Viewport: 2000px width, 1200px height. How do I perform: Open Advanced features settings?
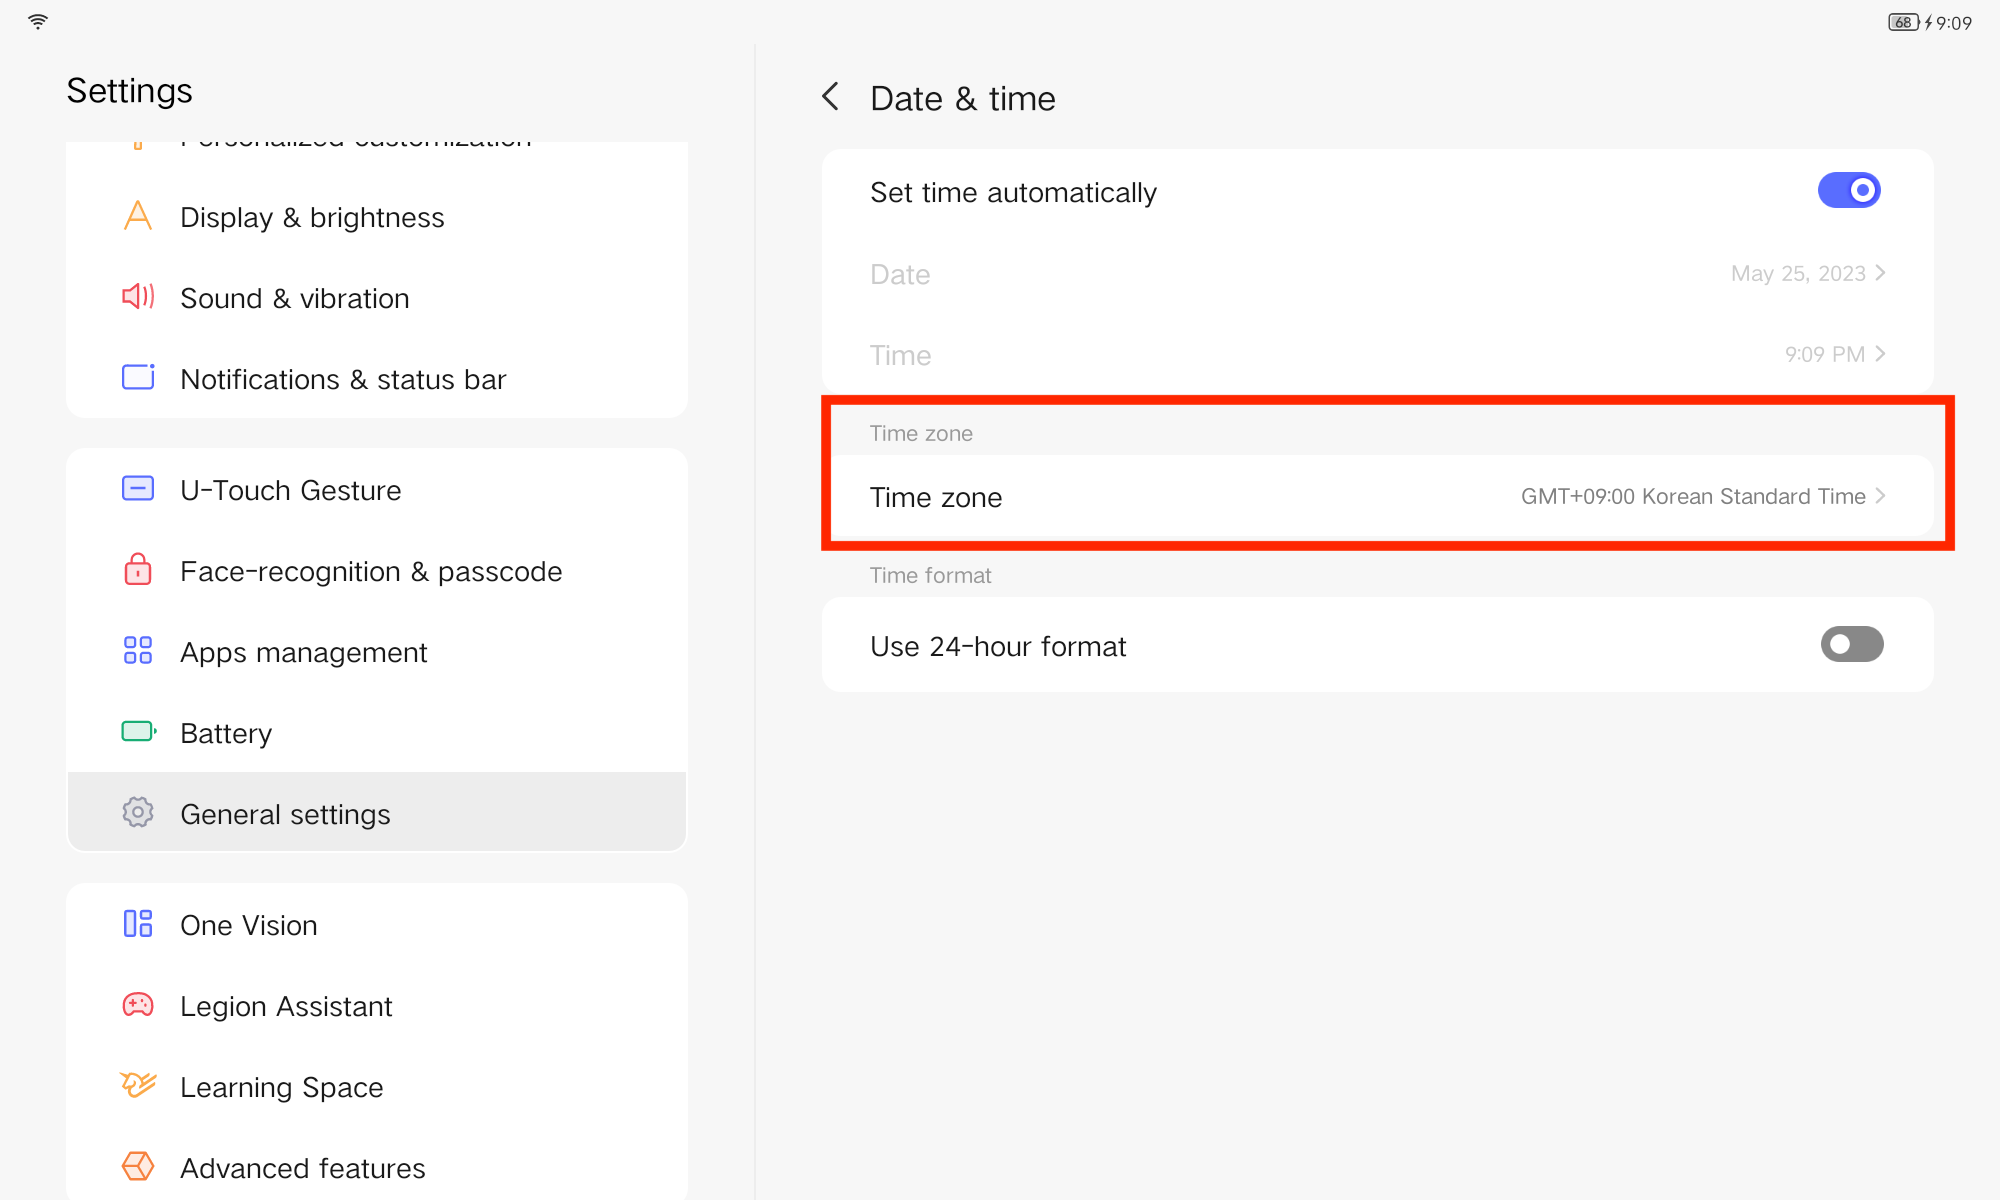(x=302, y=1168)
